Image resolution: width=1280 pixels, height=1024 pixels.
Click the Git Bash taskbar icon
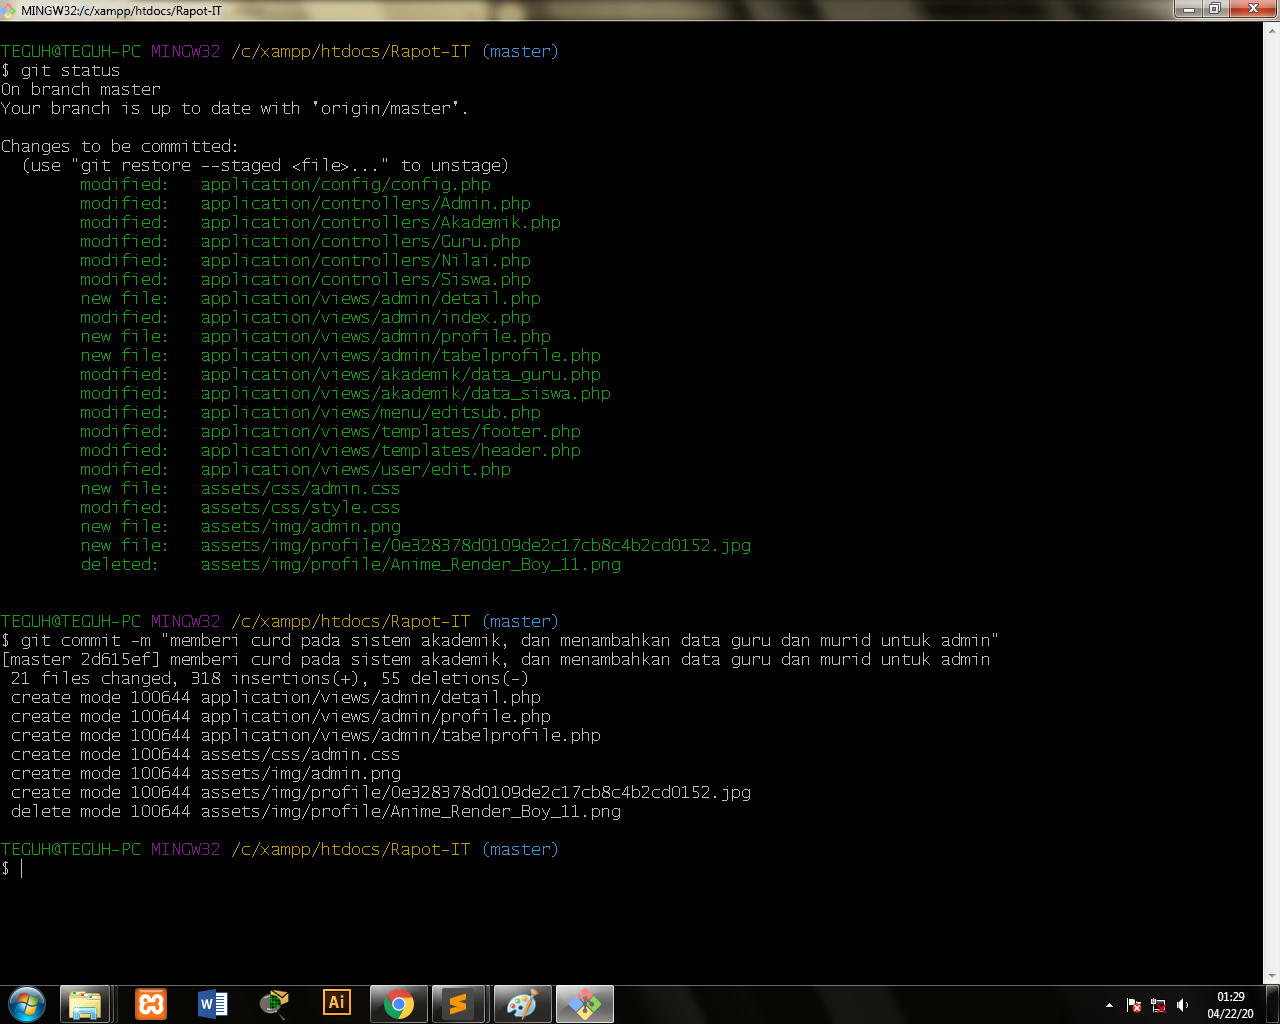[x=585, y=1004]
